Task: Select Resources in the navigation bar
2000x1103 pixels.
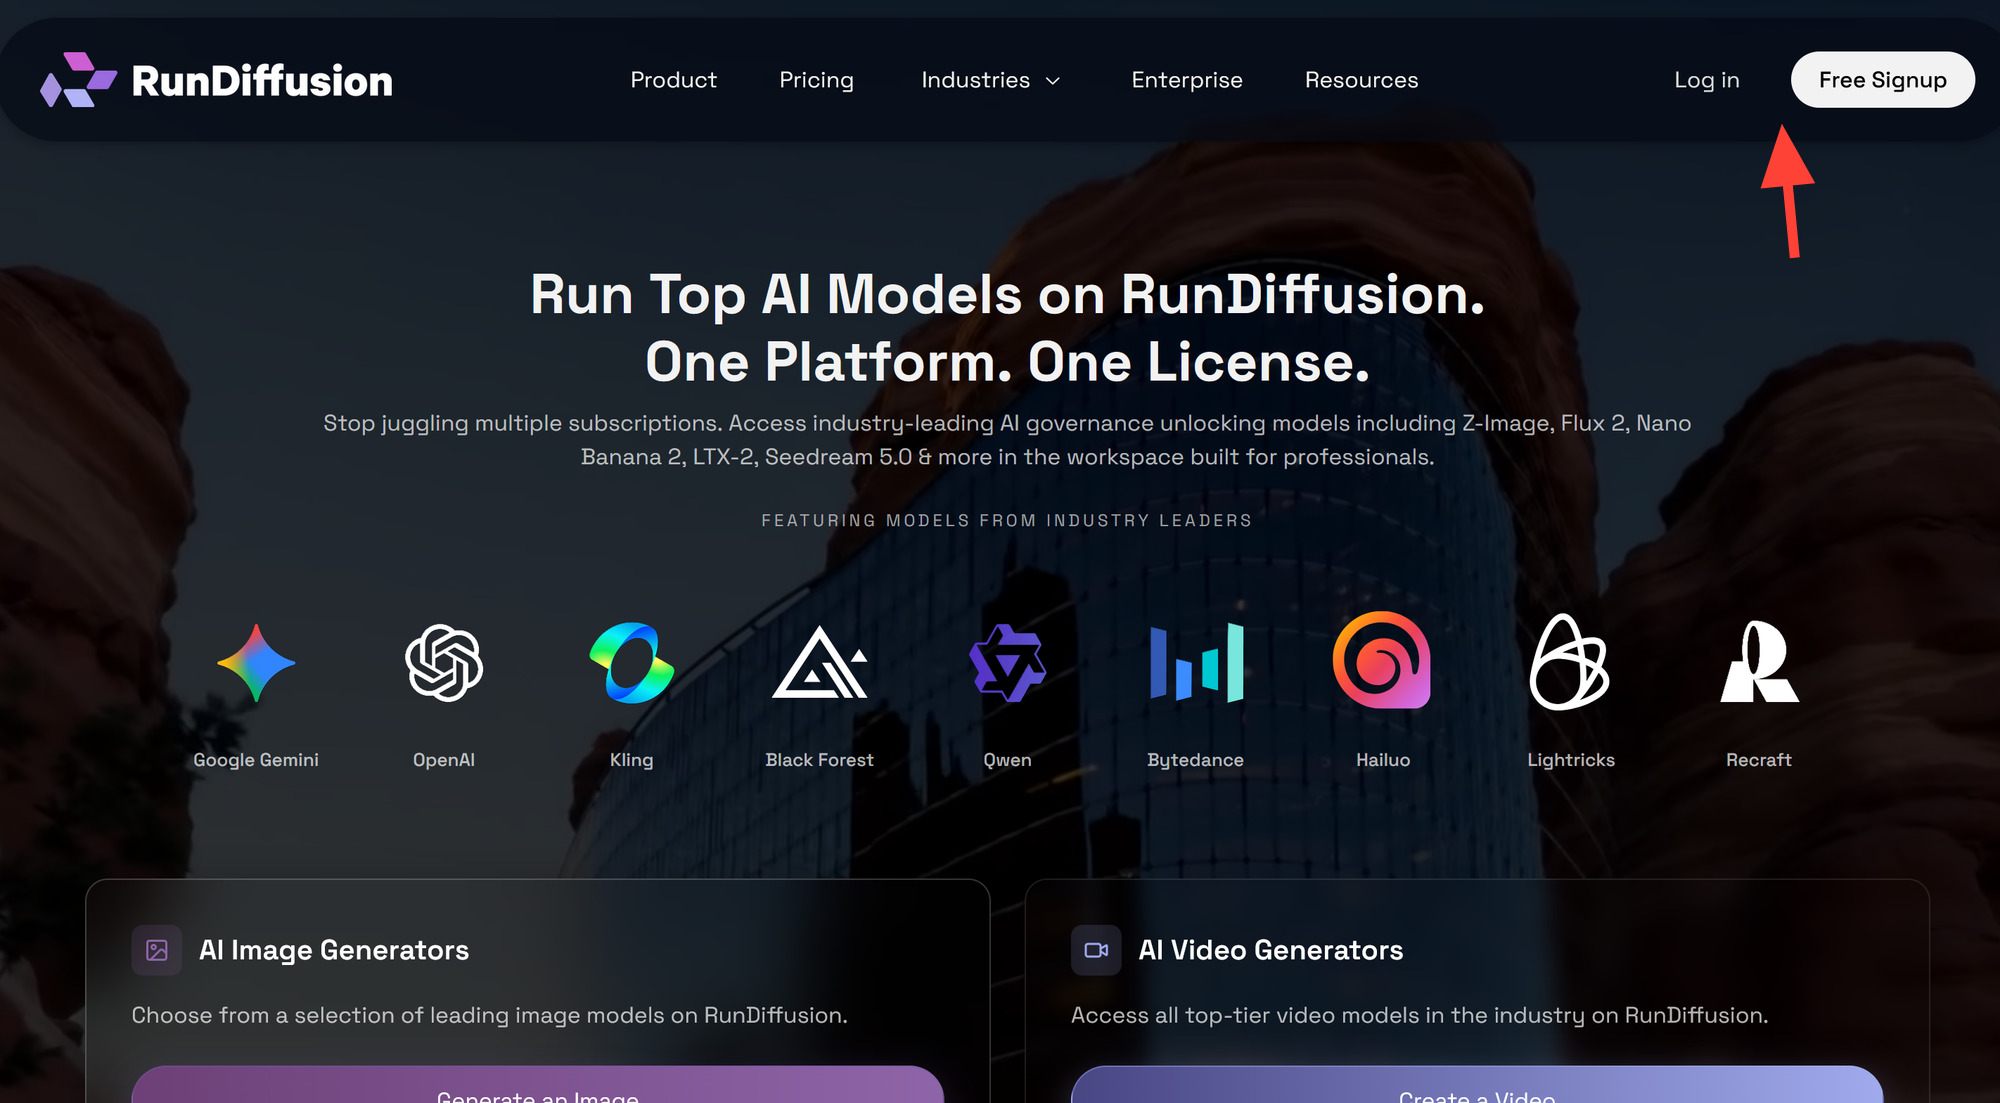Action: coord(1361,80)
